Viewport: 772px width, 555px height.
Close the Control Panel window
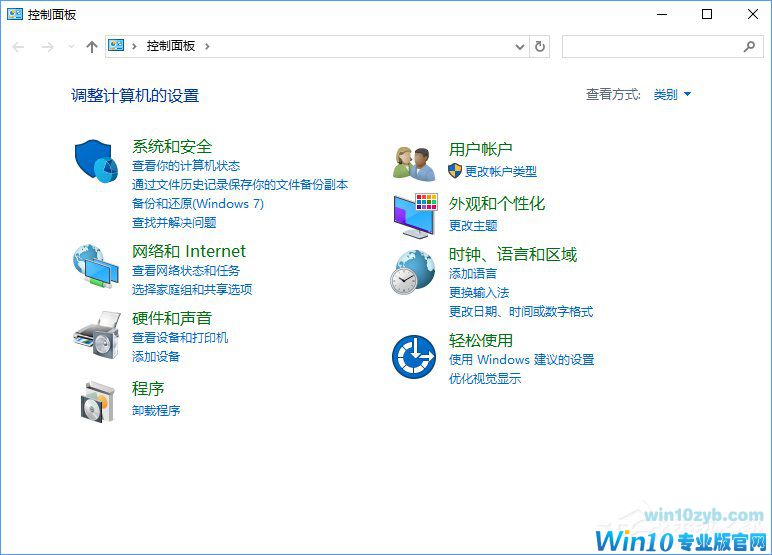coord(753,14)
